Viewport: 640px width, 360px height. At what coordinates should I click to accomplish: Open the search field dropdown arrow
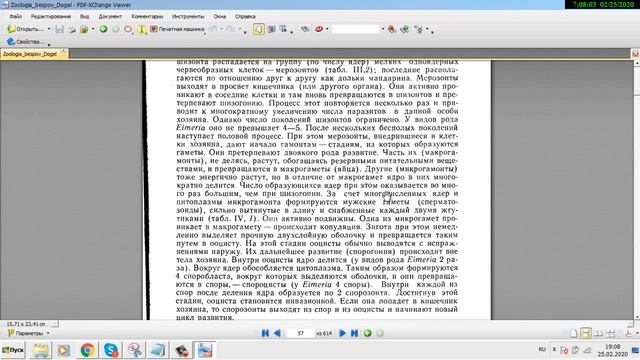pyautogui.click(x=382, y=29)
